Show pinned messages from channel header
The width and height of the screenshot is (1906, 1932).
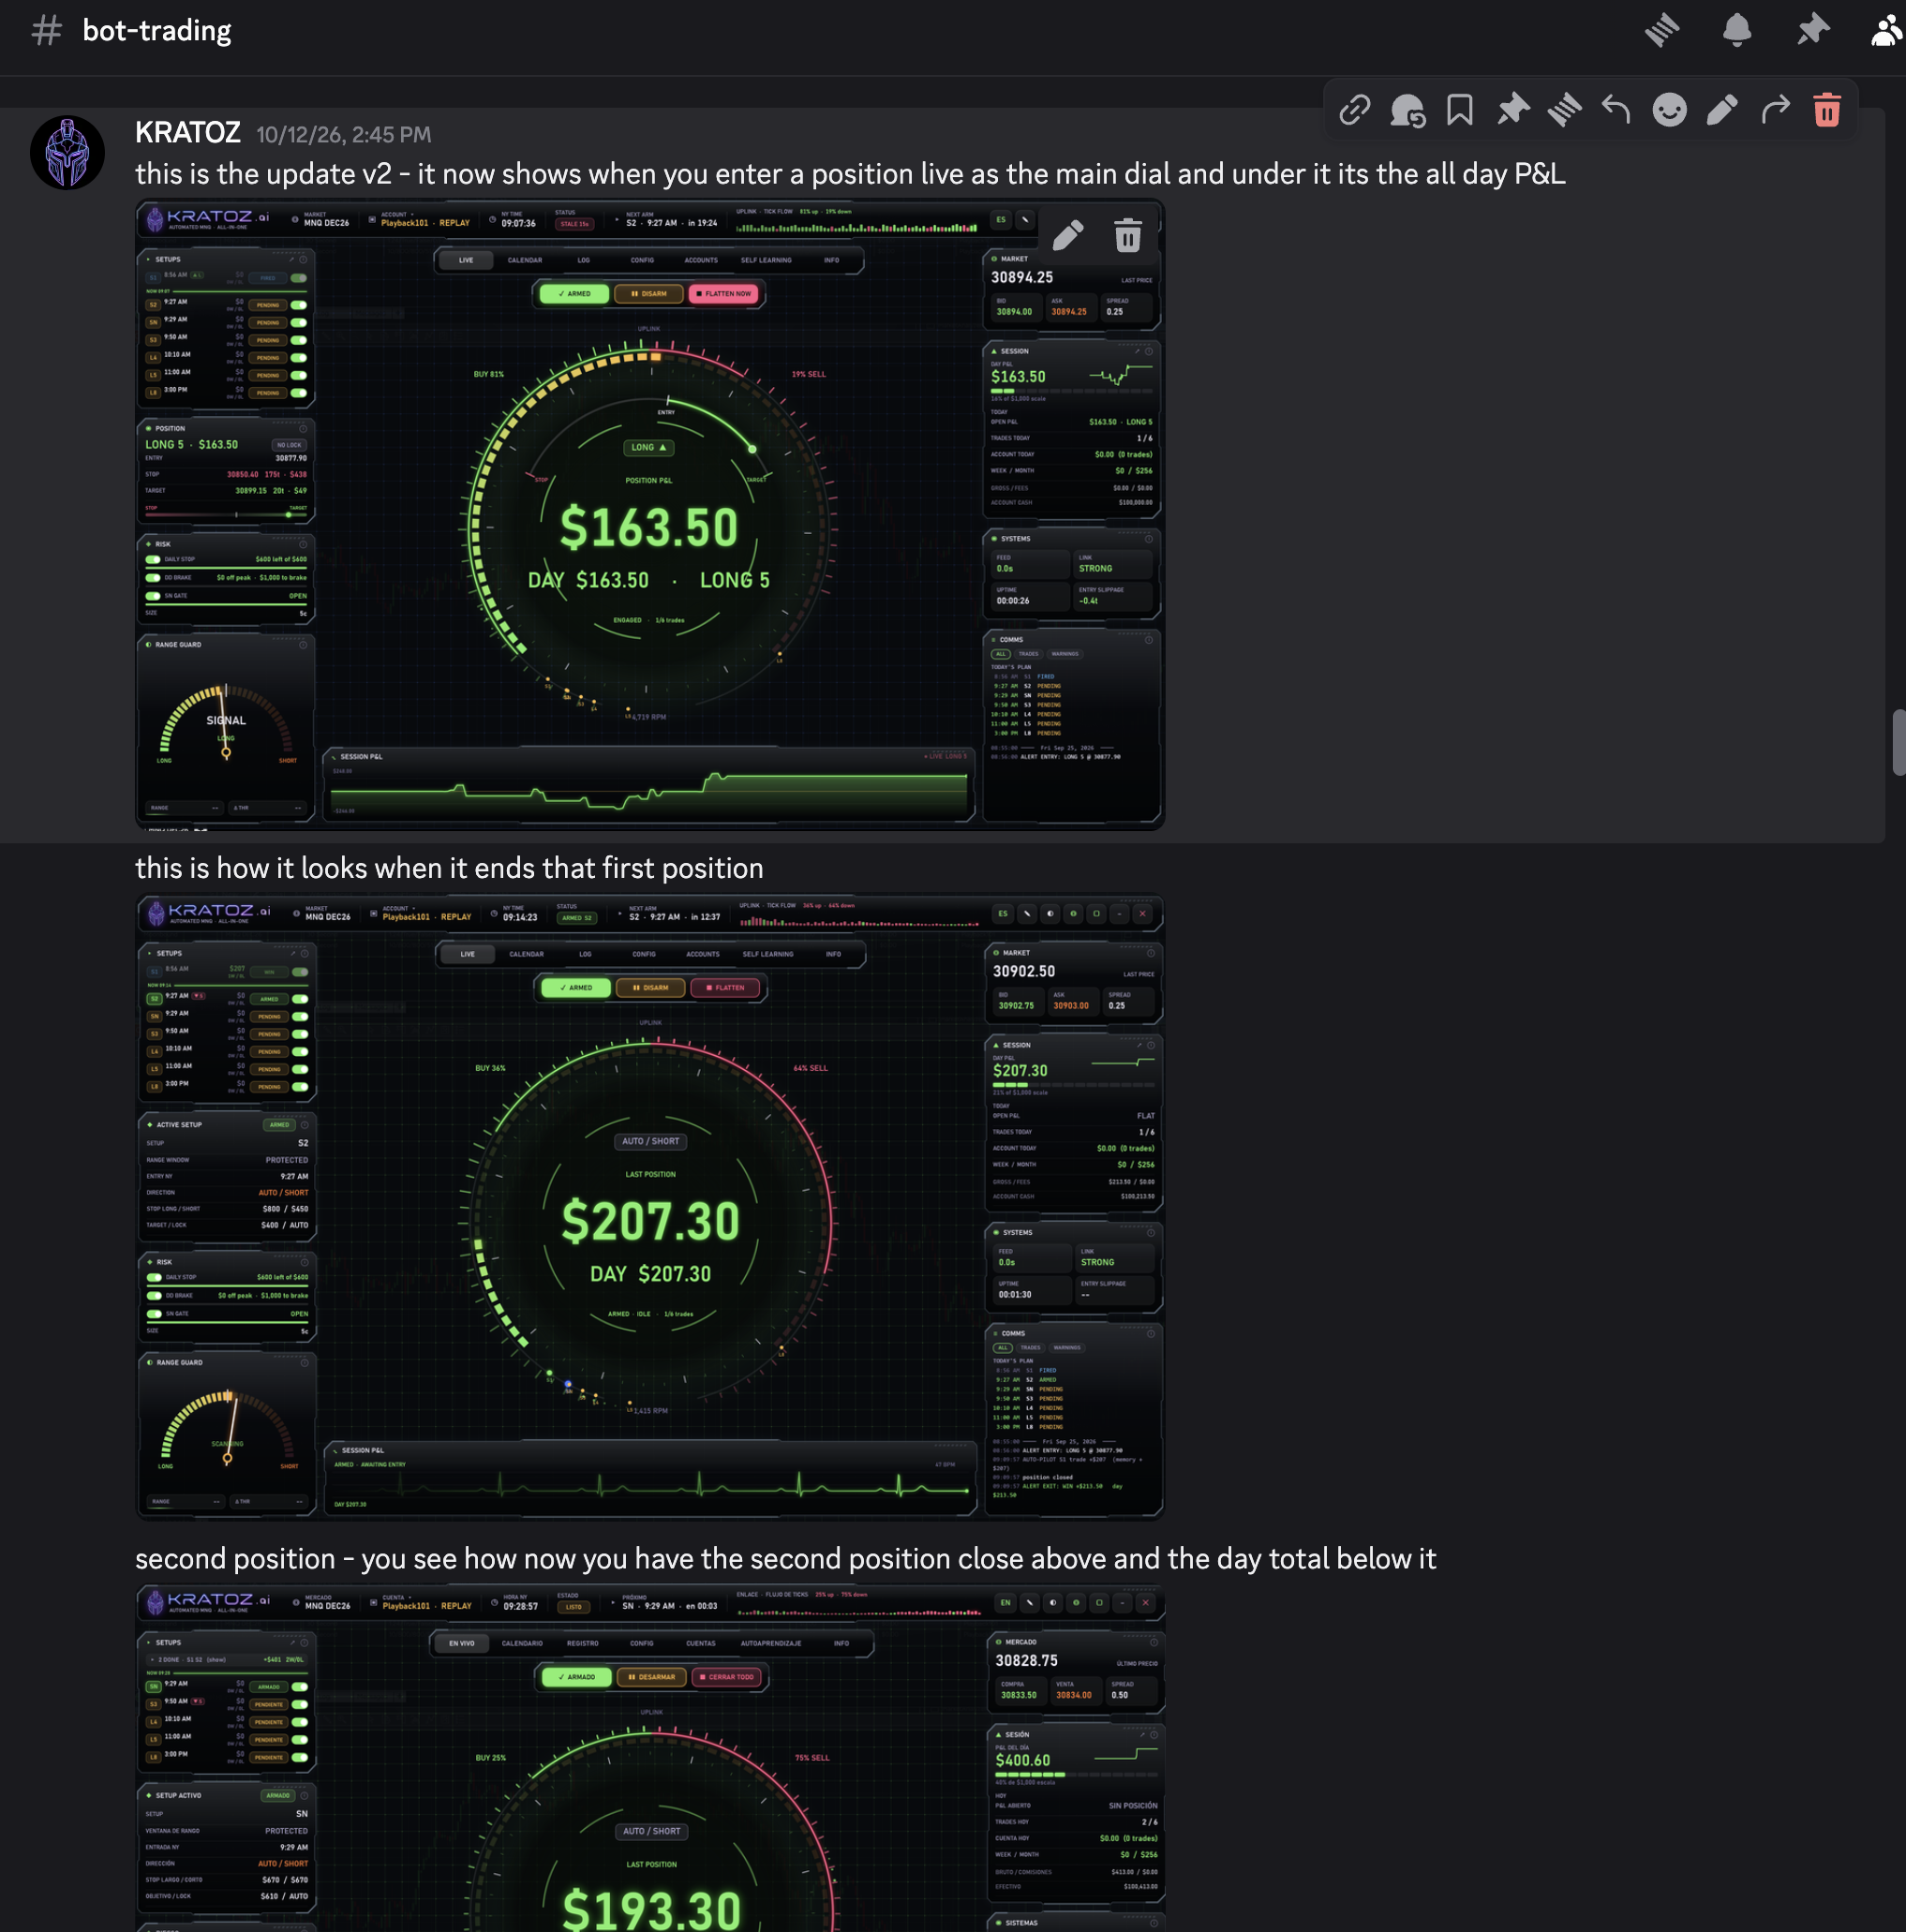(x=1813, y=30)
